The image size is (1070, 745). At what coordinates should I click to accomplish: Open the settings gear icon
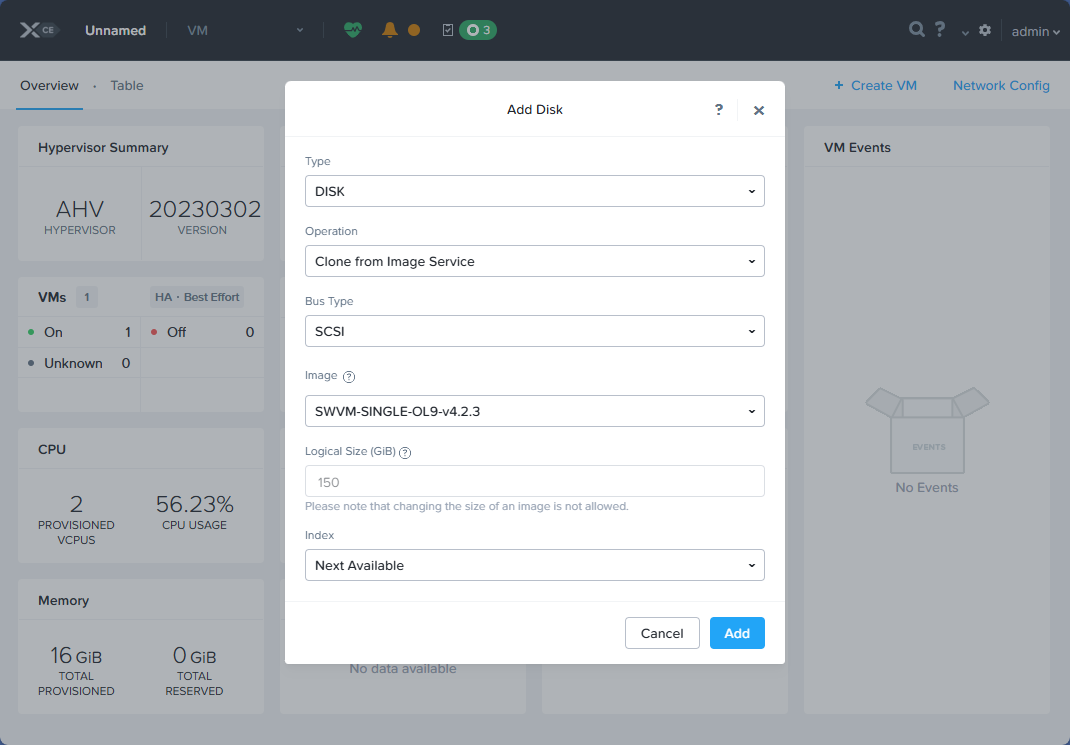click(984, 31)
